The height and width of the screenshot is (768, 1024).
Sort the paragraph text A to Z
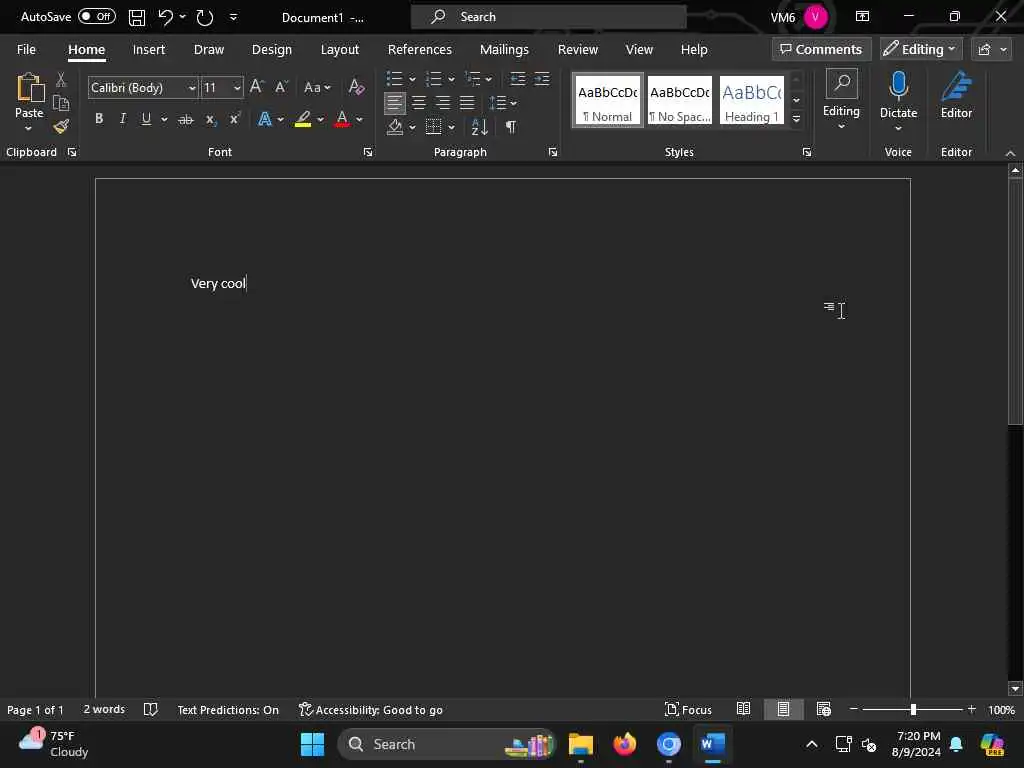[479, 127]
